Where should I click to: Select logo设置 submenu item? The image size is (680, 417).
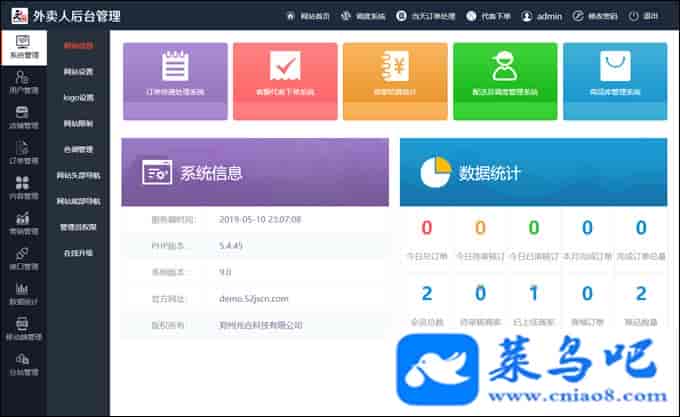coord(78,98)
